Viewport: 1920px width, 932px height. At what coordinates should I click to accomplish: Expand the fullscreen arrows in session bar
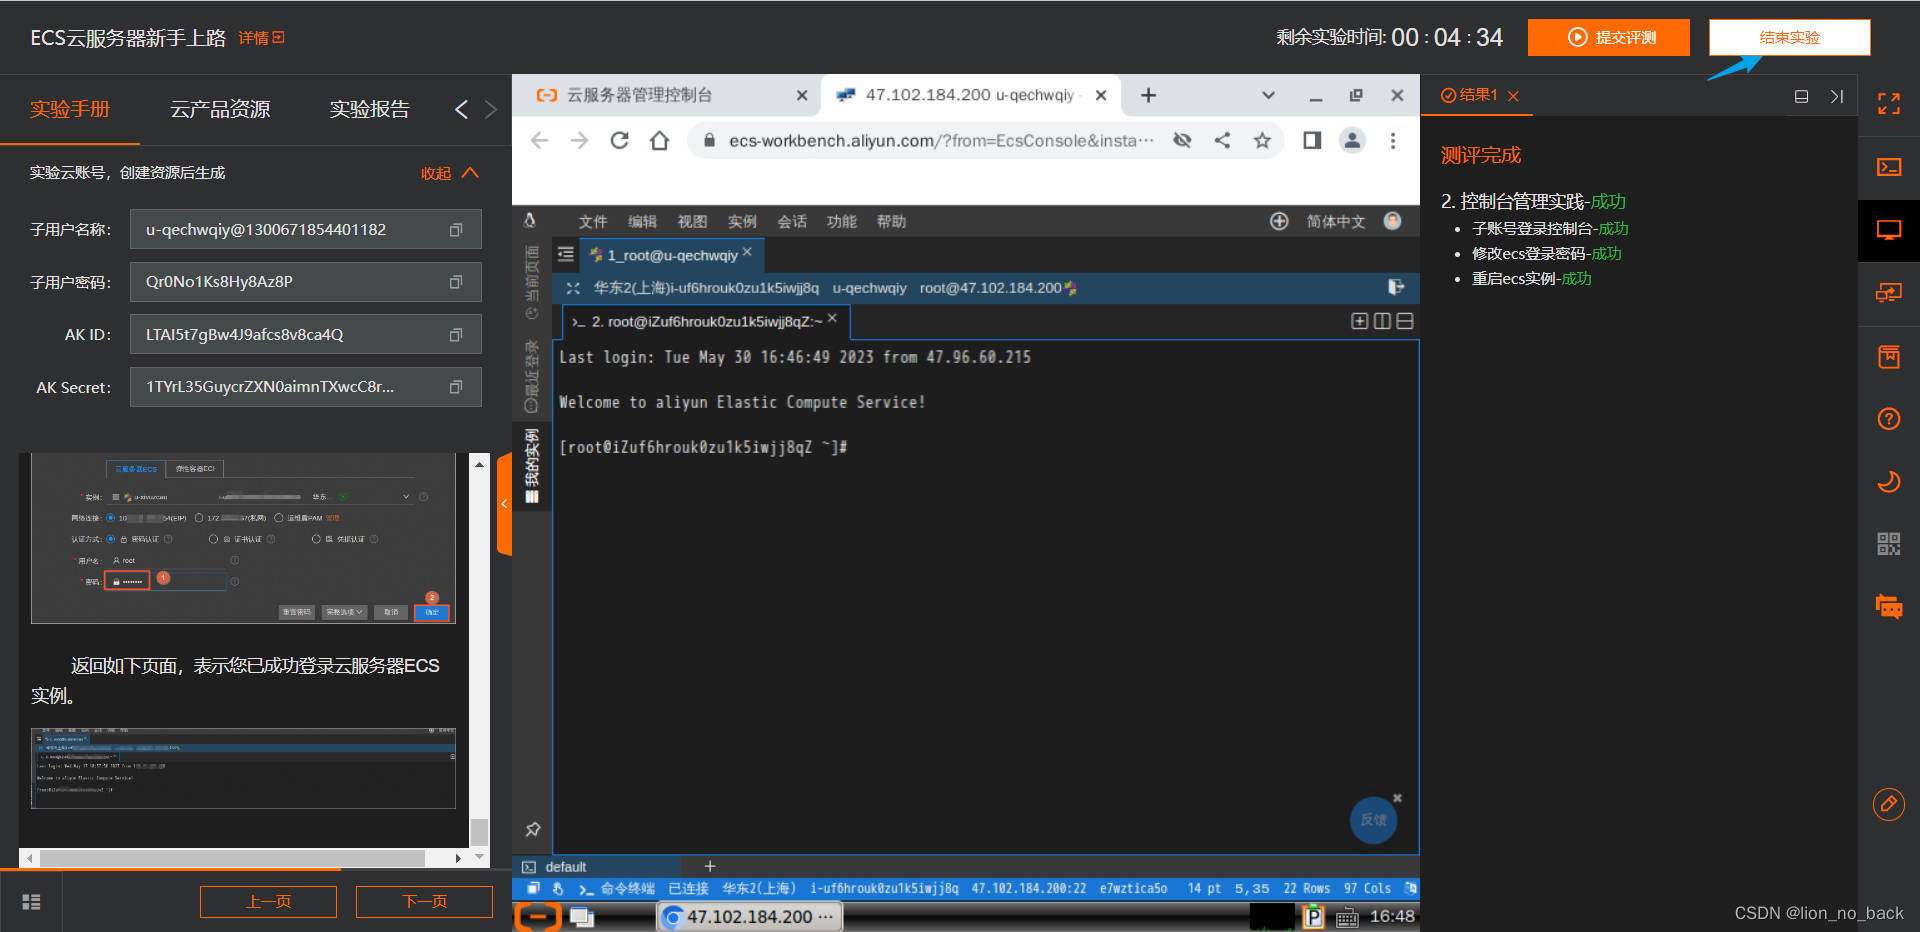pos(573,288)
